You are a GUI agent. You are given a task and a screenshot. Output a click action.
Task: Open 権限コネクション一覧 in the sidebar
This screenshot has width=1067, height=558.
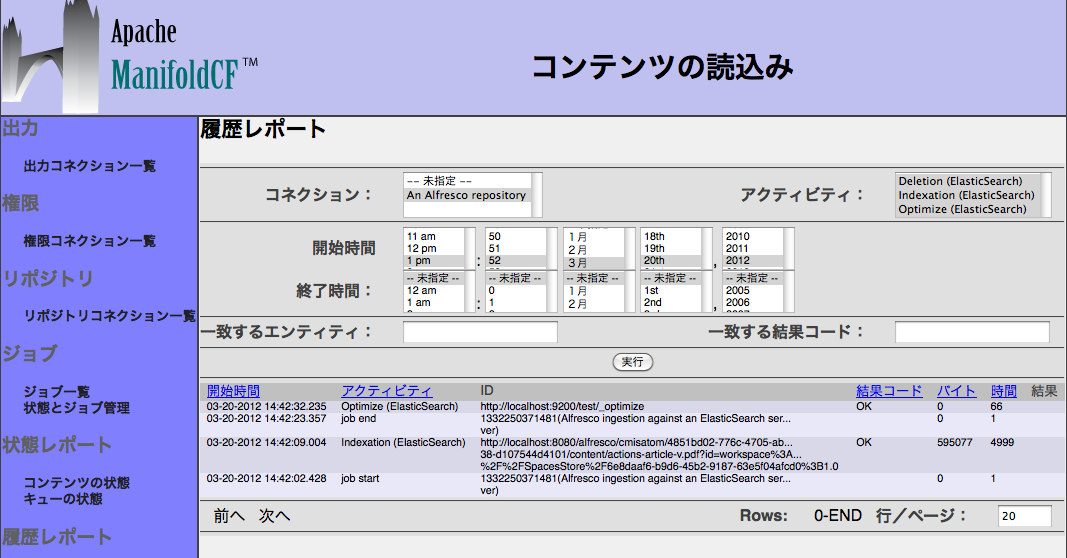click(89, 241)
